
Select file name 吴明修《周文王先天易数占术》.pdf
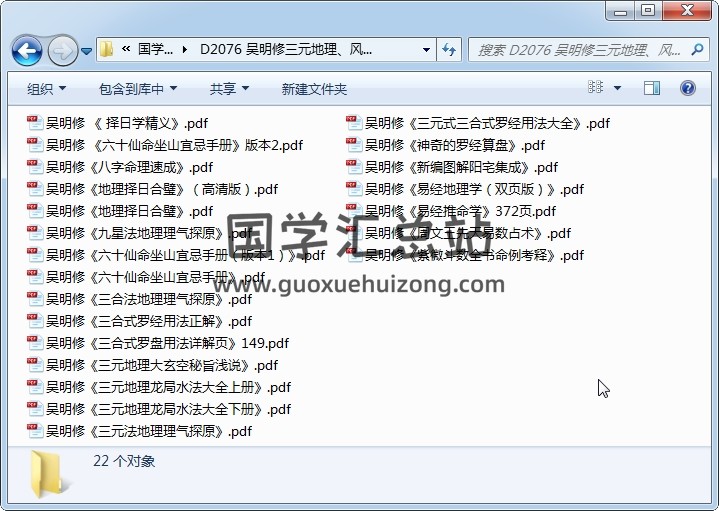click(468, 233)
